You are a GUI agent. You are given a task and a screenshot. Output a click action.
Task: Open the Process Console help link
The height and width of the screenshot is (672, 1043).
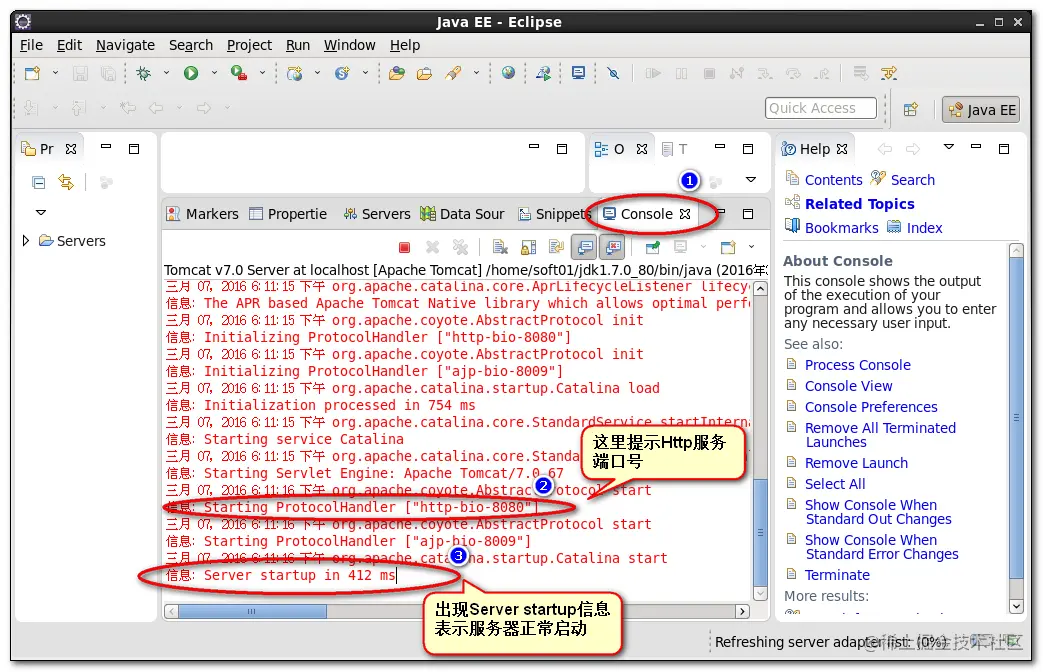click(857, 365)
